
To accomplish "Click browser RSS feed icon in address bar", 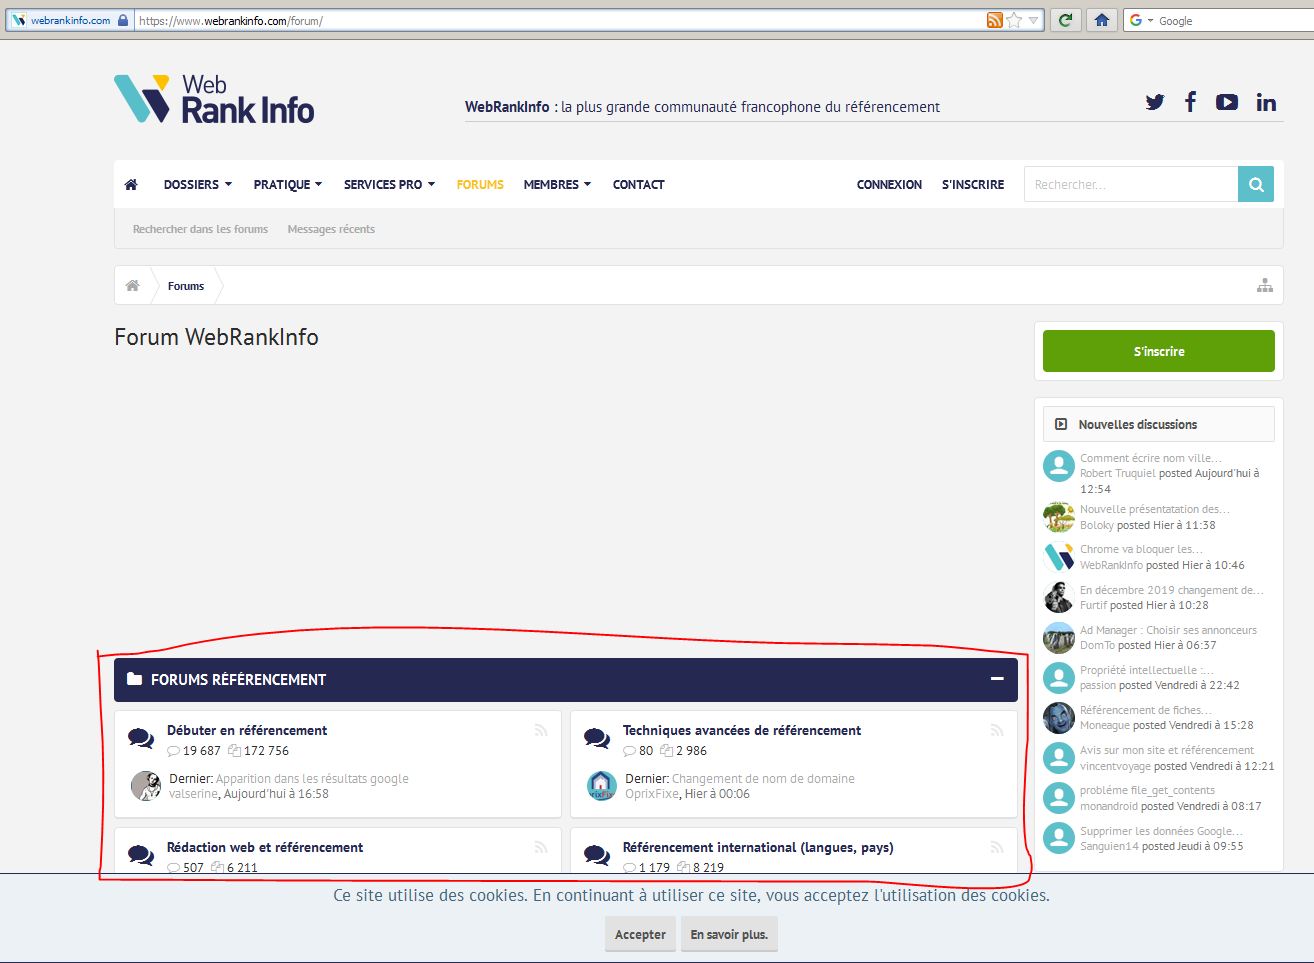I will (994, 20).
